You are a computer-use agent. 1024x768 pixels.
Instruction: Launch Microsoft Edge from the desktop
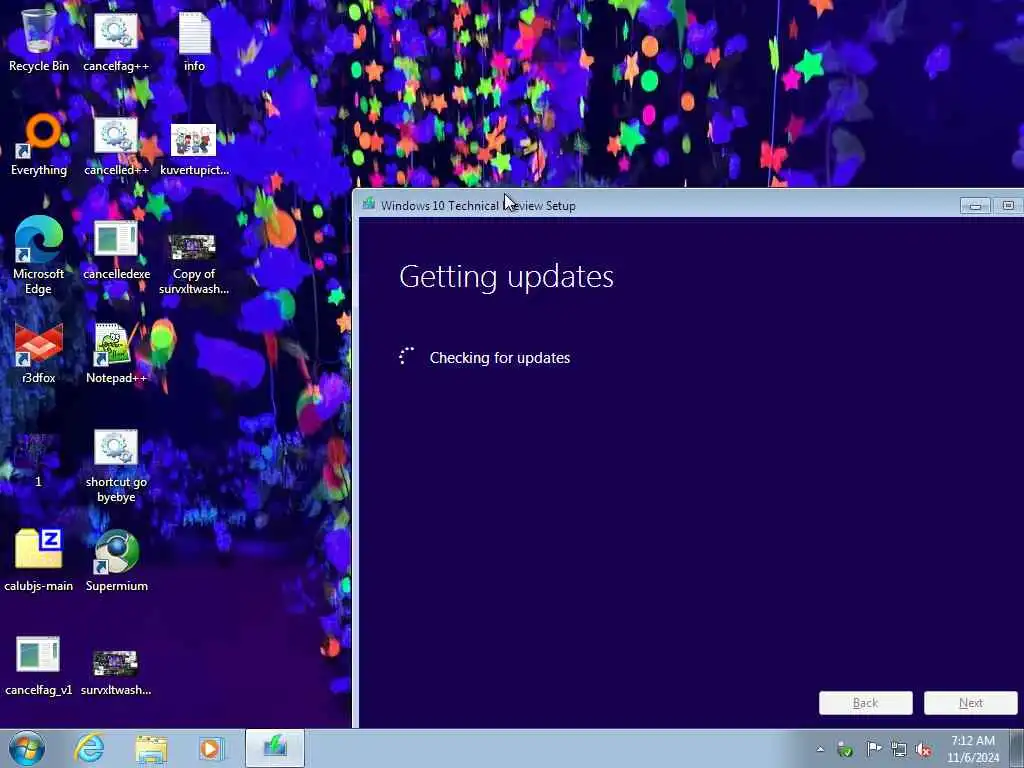[x=39, y=255]
